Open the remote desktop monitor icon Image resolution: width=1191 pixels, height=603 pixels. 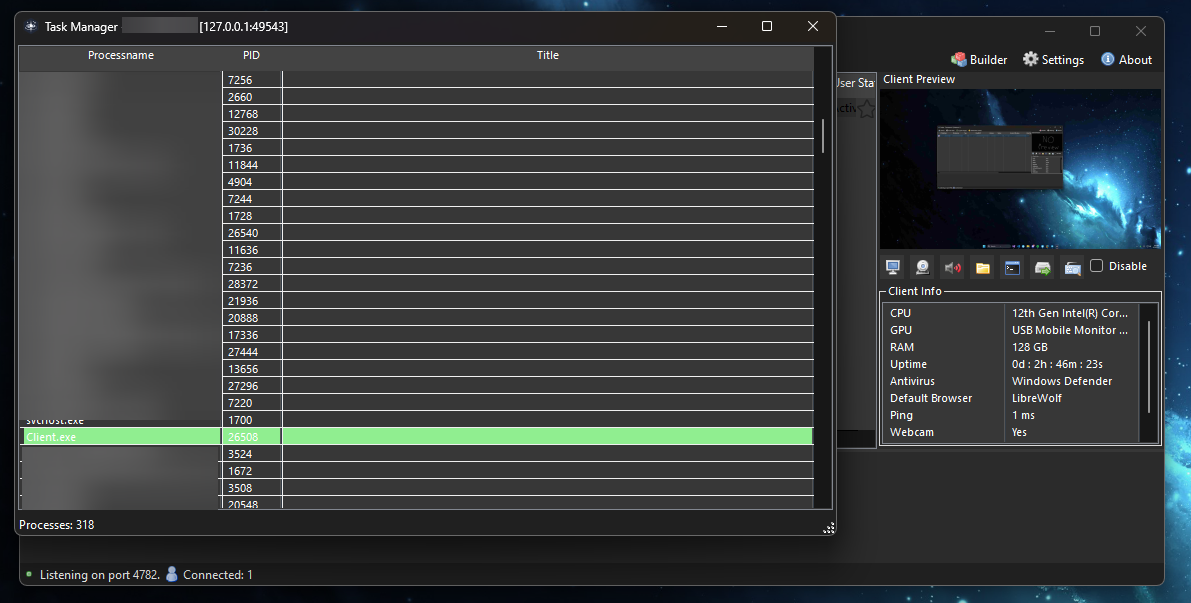892,266
